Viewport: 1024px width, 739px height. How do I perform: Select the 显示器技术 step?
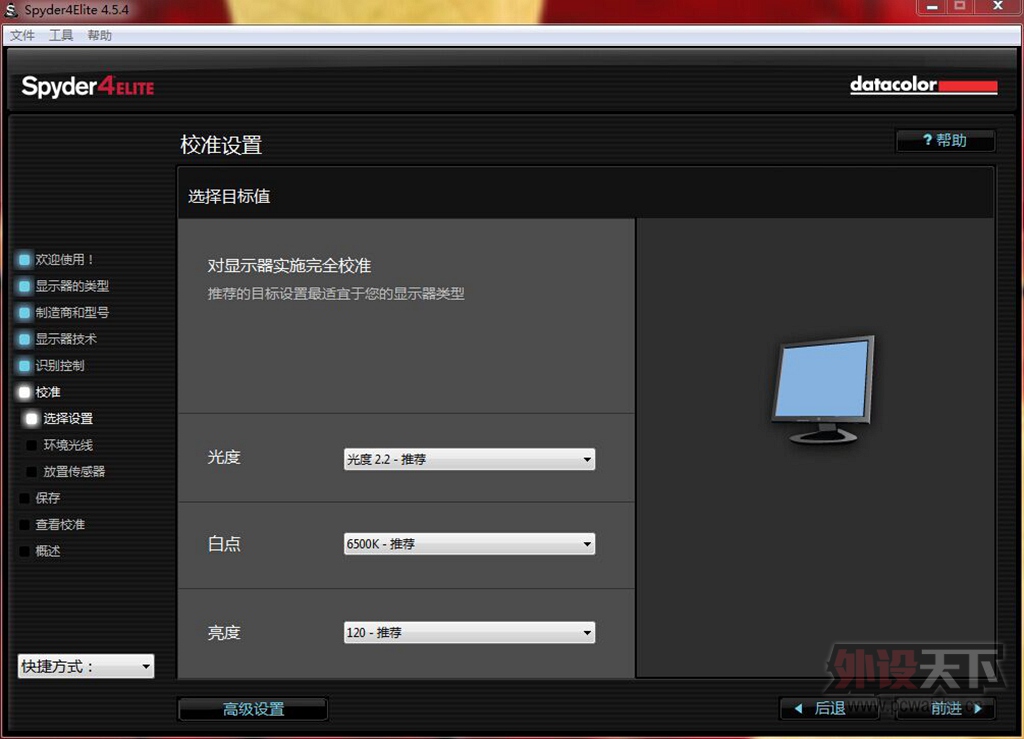66,339
